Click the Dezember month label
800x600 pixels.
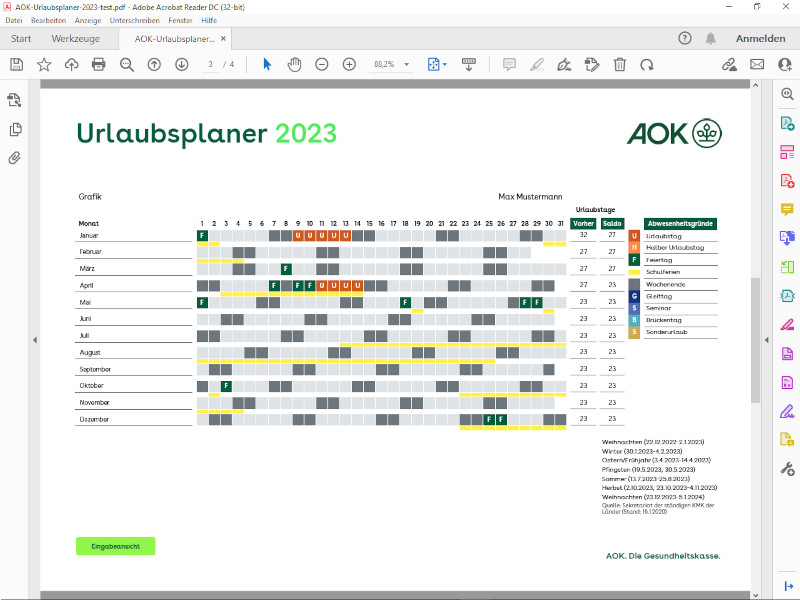pos(94,419)
